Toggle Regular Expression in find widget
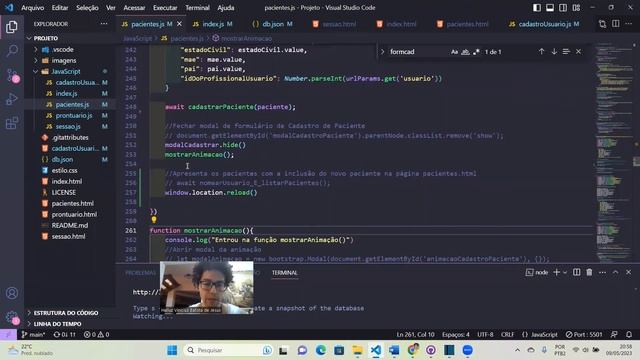Image resolution: width=640 pixels, height=360 pixels. point(476,52)
